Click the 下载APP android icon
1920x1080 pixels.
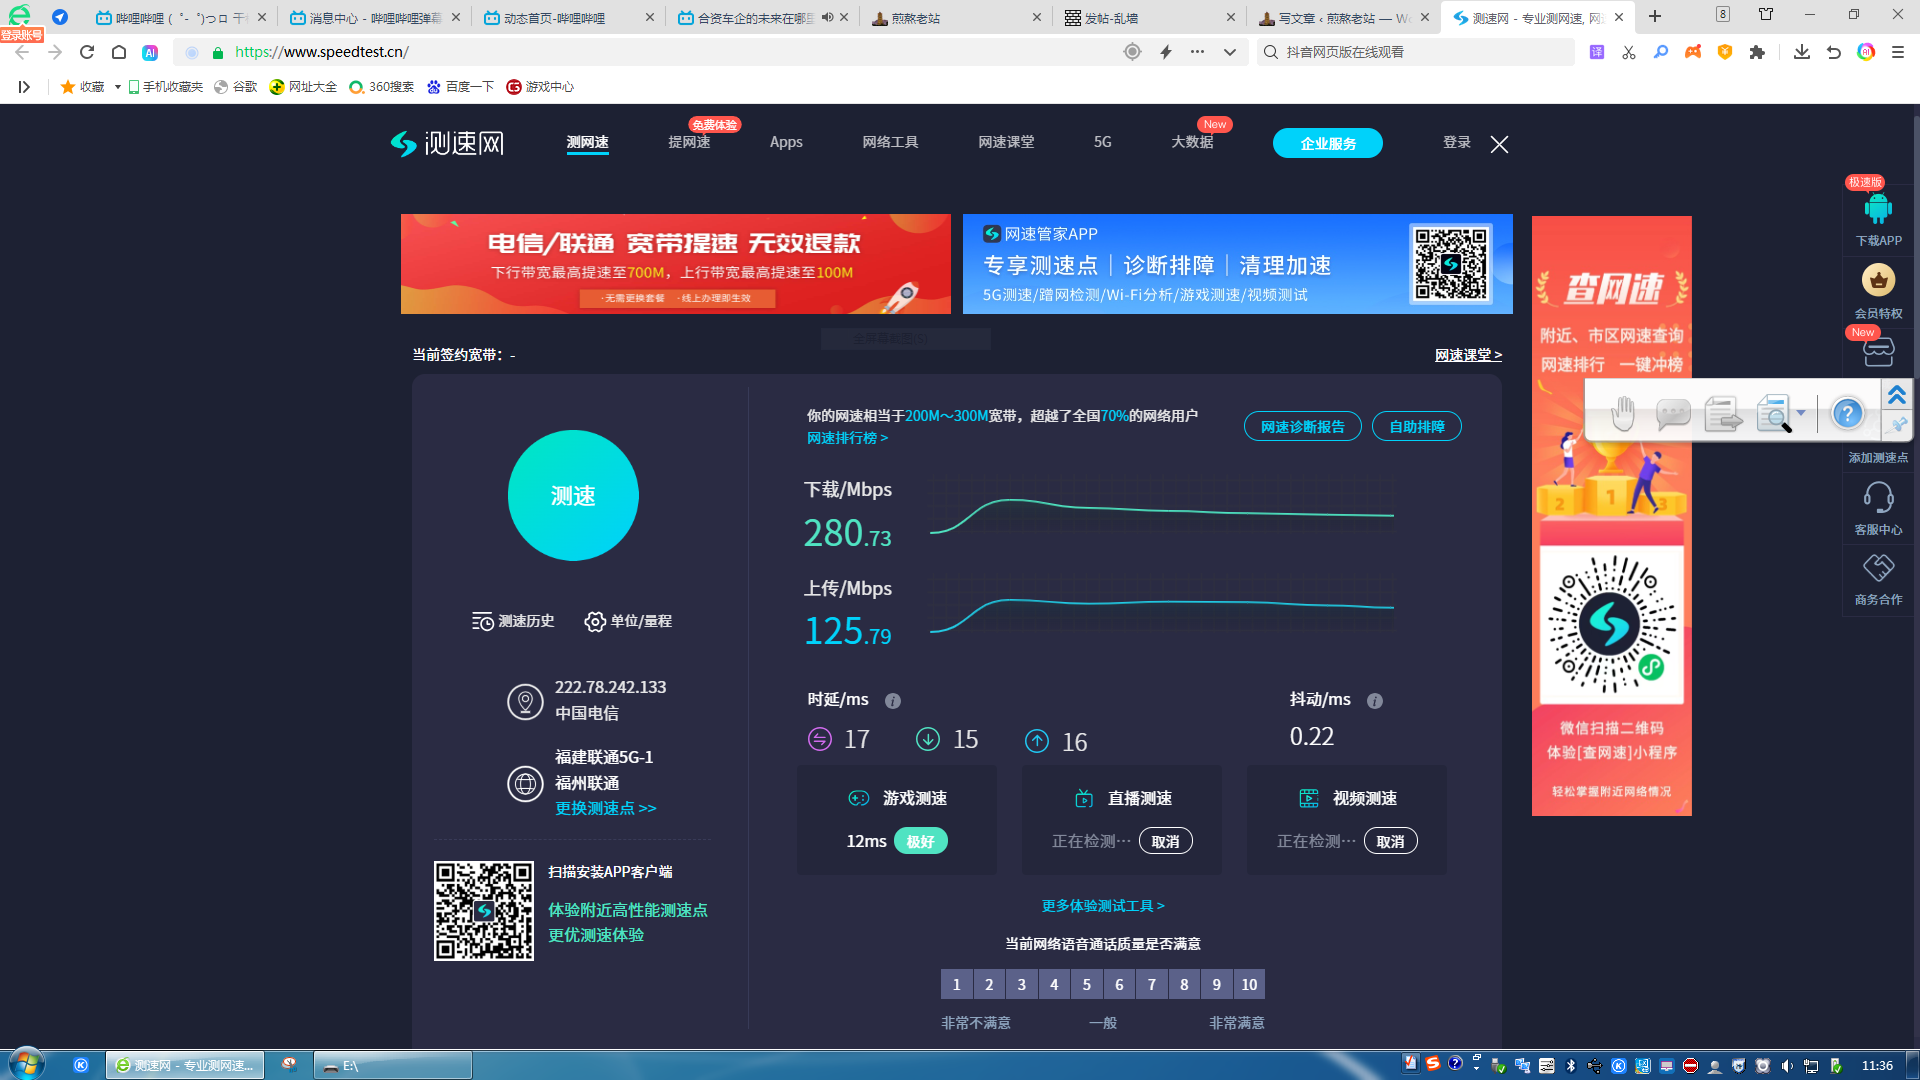tap(1878, 210)
